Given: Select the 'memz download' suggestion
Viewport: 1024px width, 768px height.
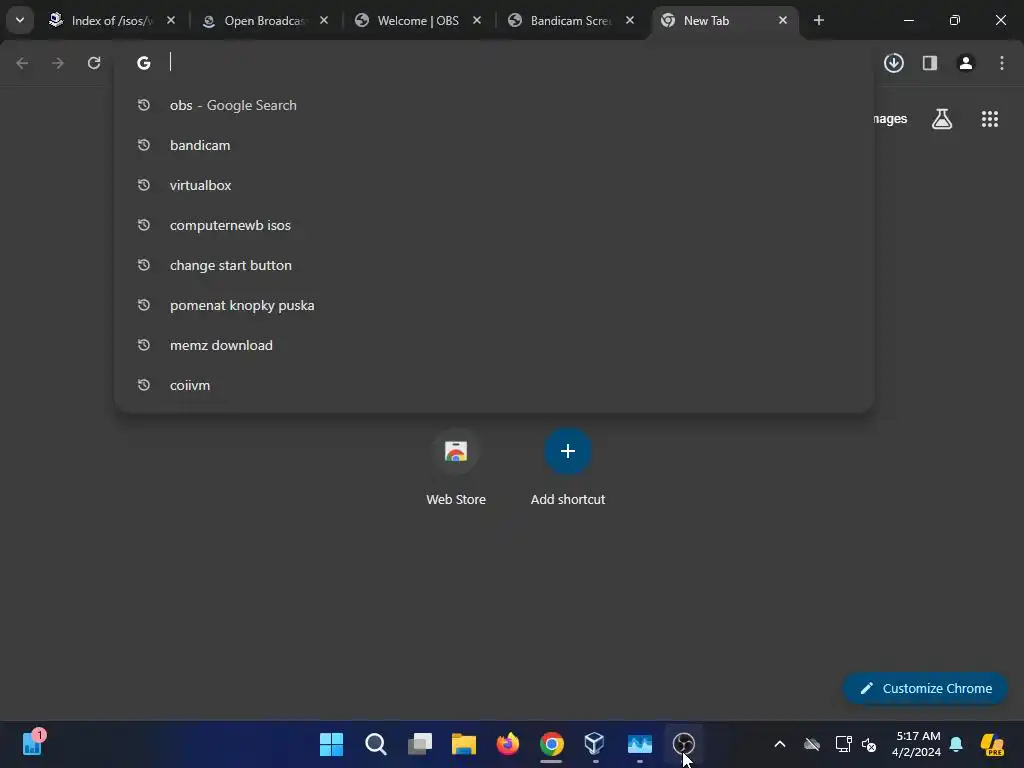Looking at the screenshot, I should pos(494,345).
